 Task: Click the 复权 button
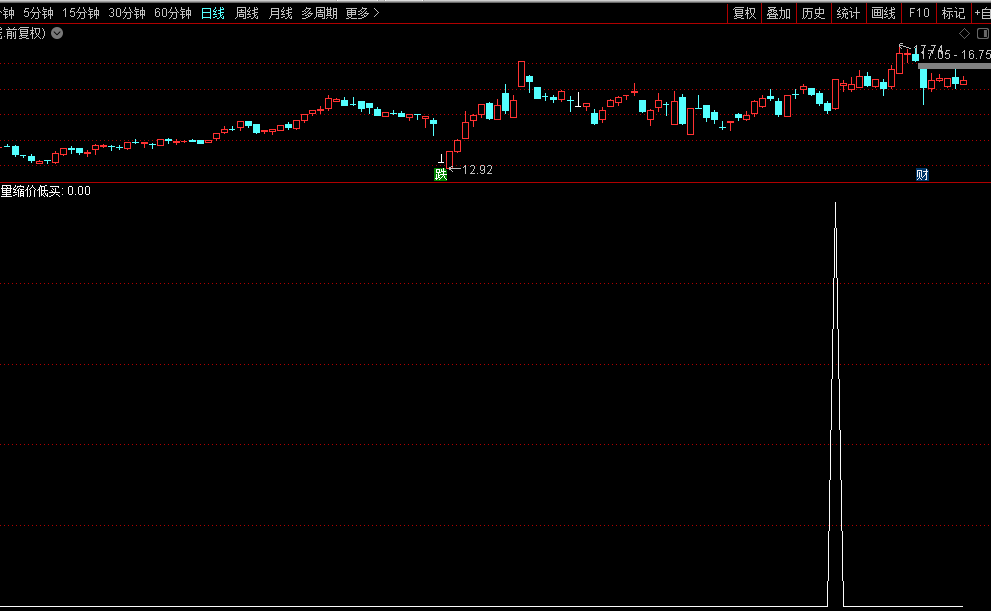[x=744, y=13]
